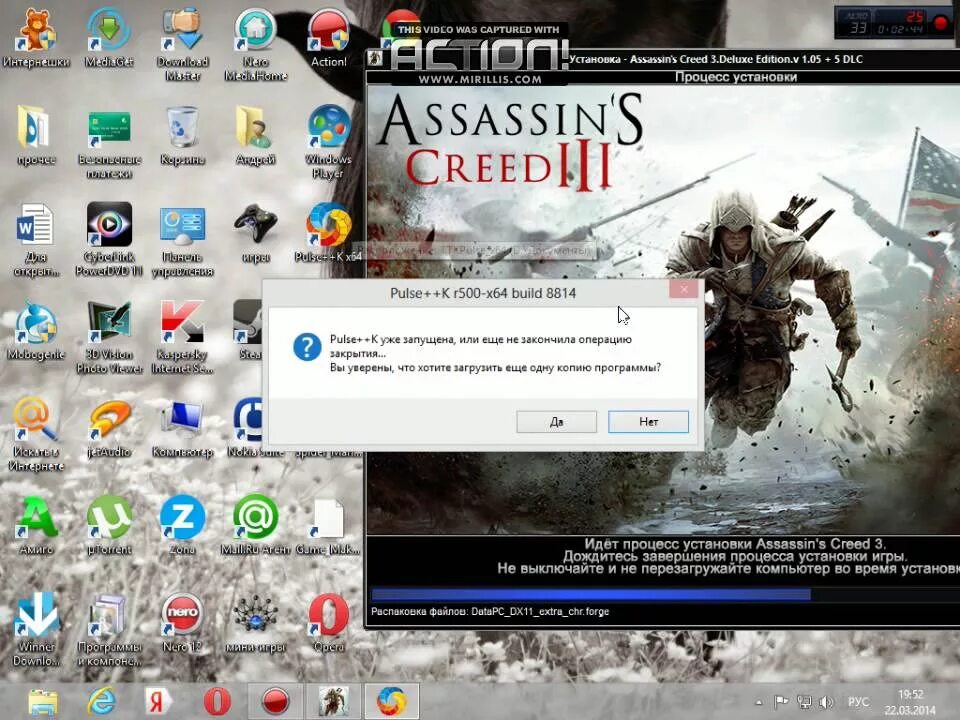The height and width of the screenshot is (720, 960).
Task: Click the blue question mark dialog icon
Action: [x=307, y=347]
